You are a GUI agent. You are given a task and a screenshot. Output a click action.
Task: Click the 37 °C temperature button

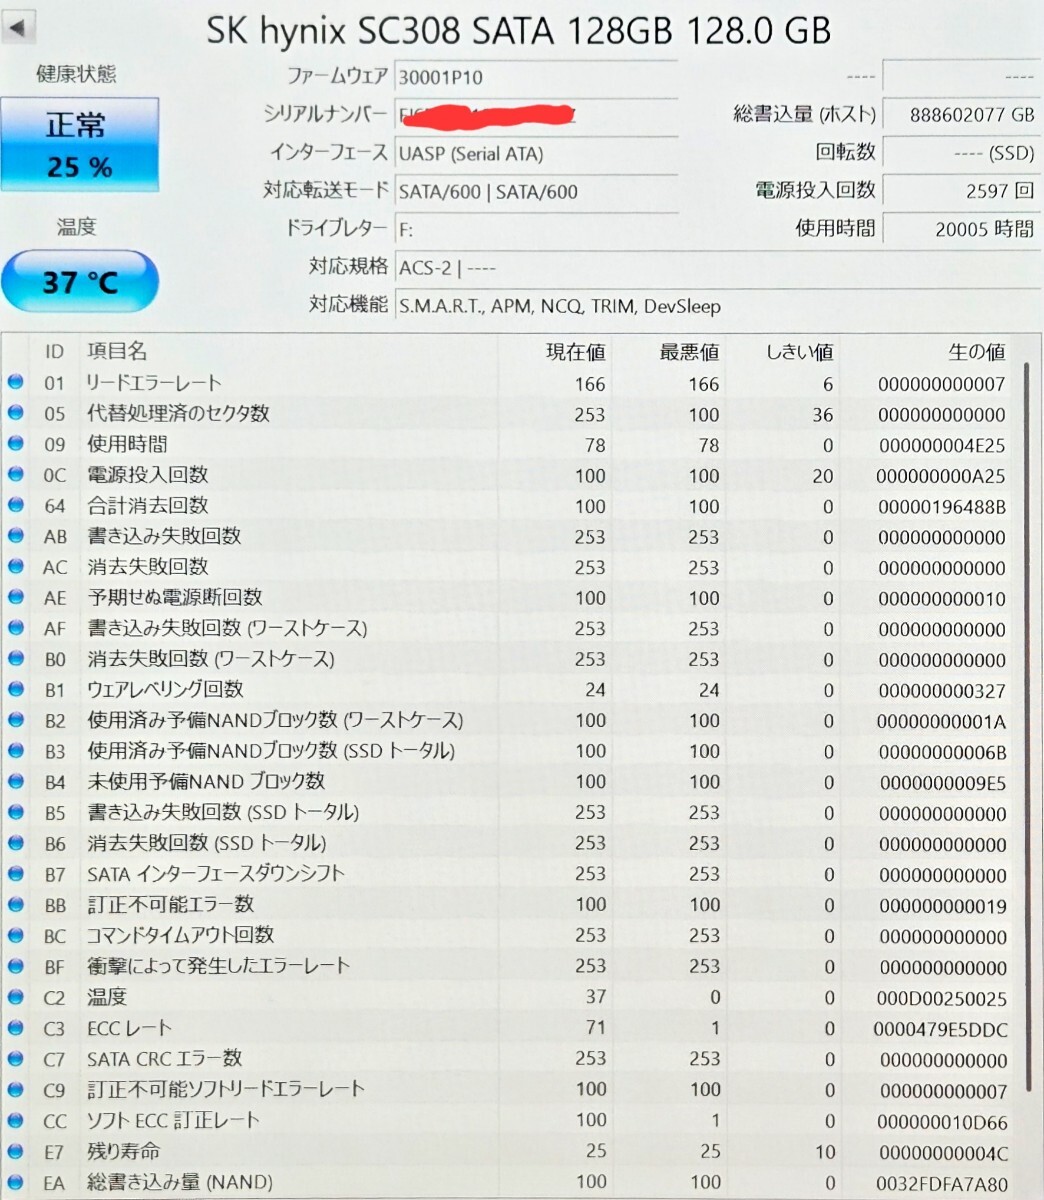coord(80,282)
